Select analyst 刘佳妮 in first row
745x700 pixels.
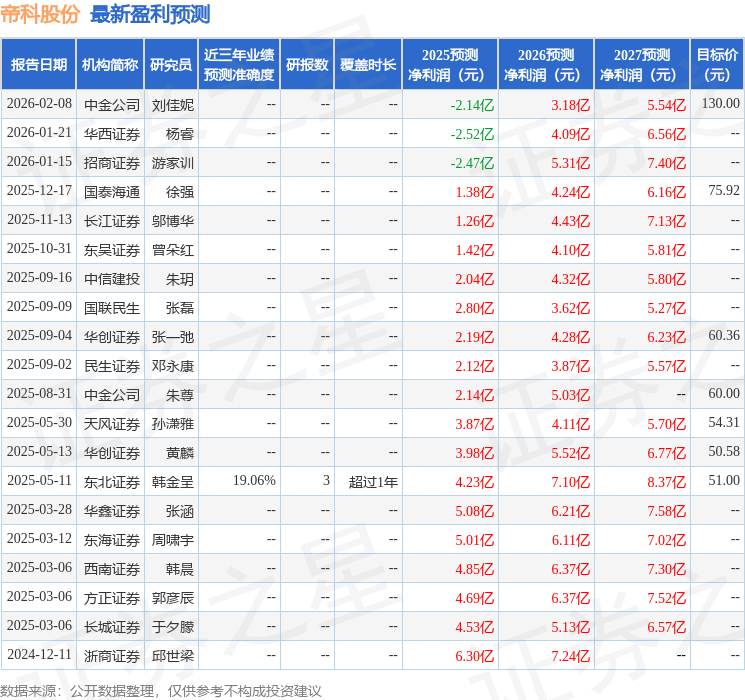tap(173, 104)
